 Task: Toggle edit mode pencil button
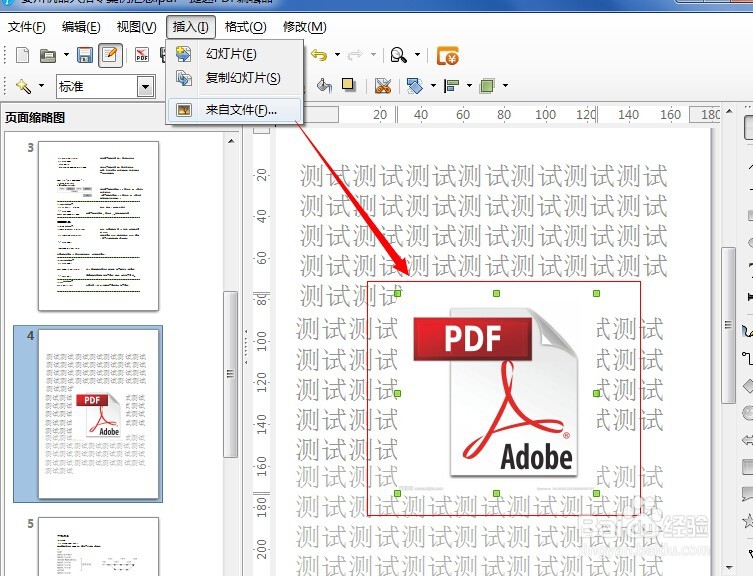coord(110,55)
